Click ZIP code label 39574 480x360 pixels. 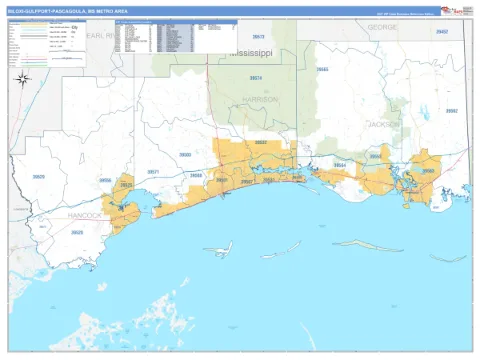pyautogui.click(x=256, y=78)
